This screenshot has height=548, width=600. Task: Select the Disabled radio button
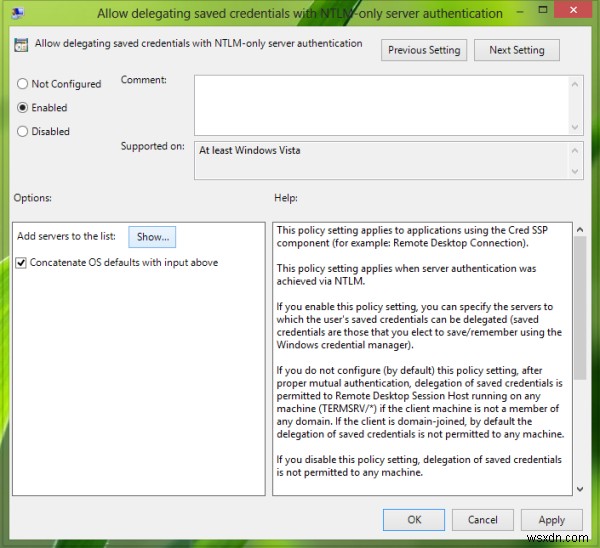click(23, 131)
